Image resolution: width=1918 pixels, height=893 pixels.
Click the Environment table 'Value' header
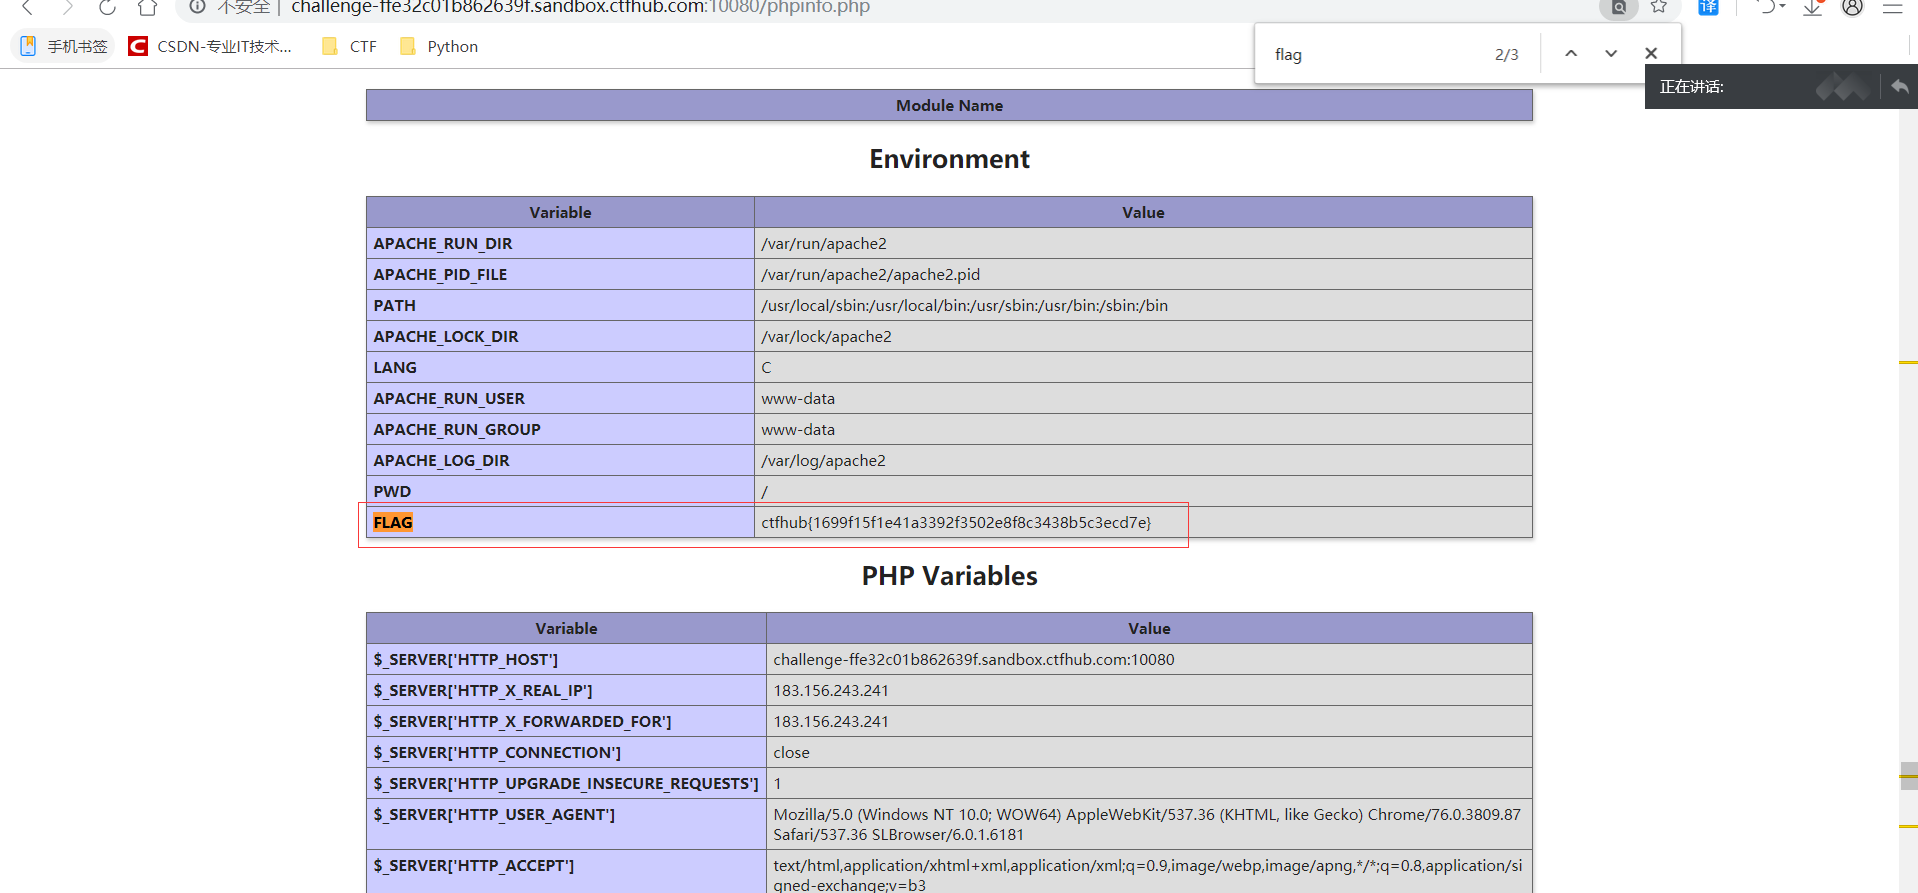1143,212
